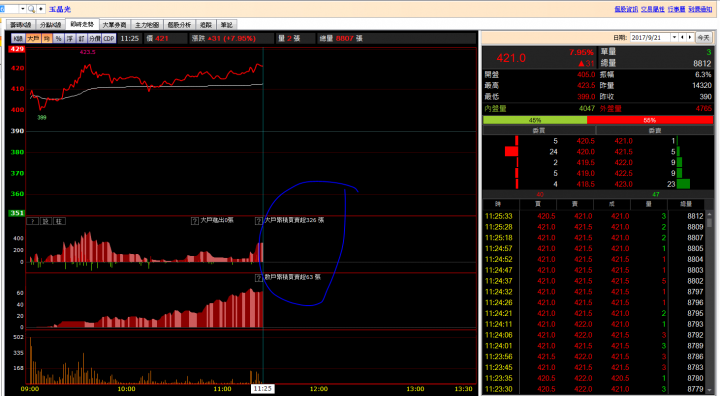Click the 今天 today button
720x396 pixels.
click(703, 38)
